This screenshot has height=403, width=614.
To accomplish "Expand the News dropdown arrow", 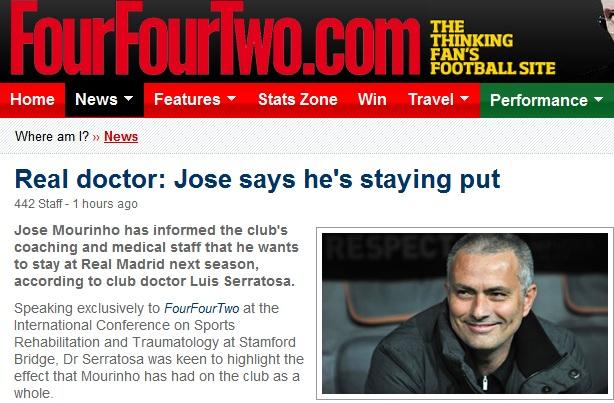I will tap(128, 98).
